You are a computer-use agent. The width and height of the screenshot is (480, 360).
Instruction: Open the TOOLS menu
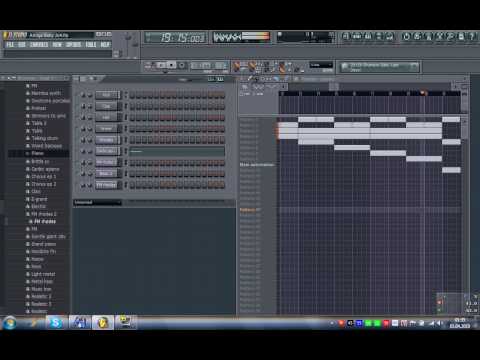91,45
